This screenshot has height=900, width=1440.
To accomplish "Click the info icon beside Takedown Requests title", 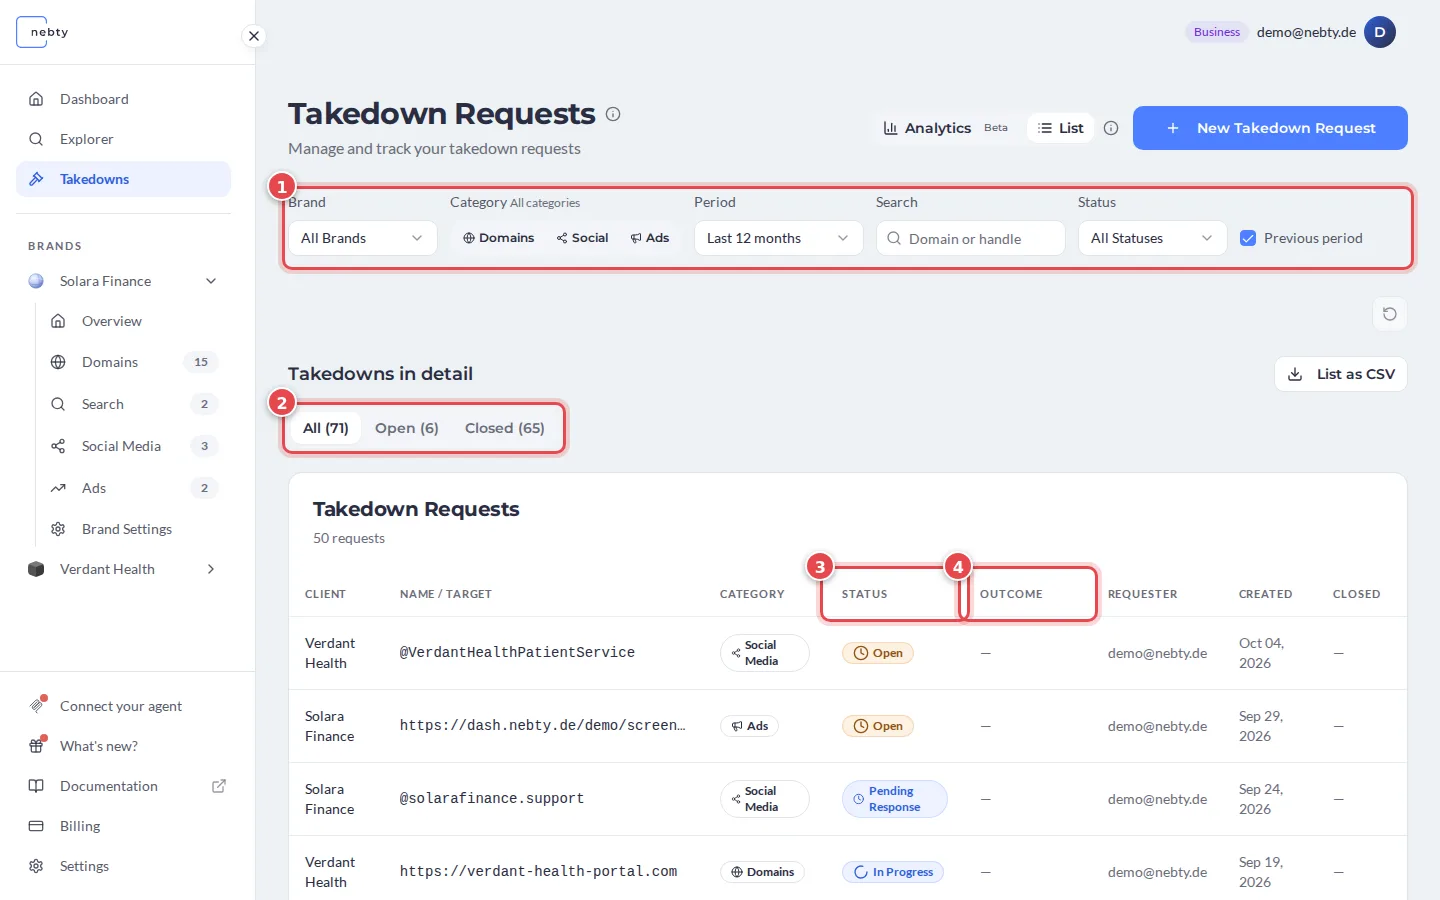I will [613, 114].
